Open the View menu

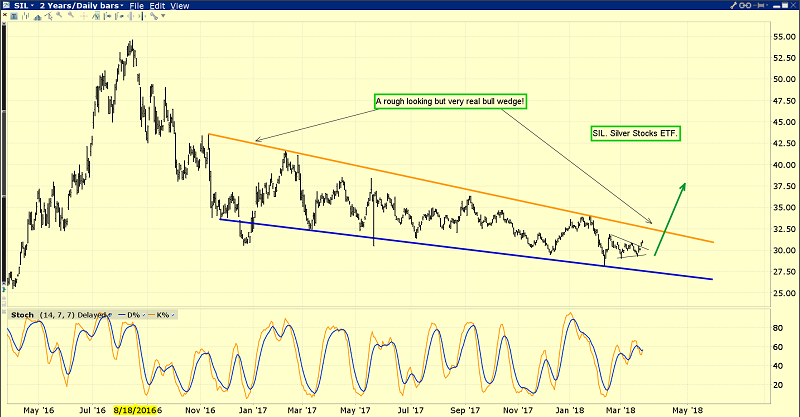[182, 6]
